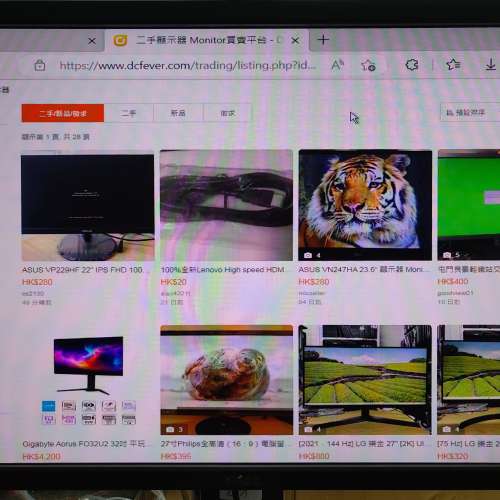Switch to the Monitor trading platform tab
Image resolution: width=500 pixels, height=500 pixels.
(207, 41)
